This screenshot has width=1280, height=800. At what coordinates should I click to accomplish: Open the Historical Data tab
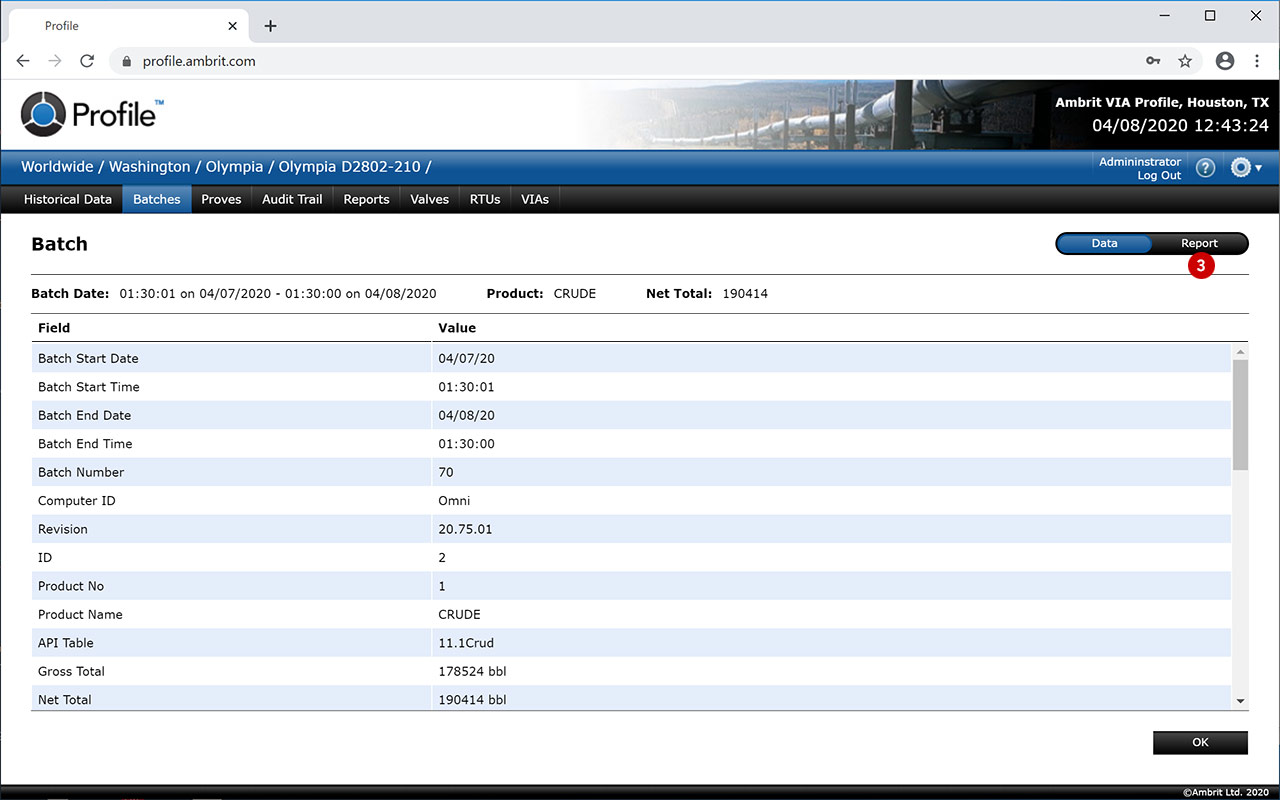click(x=68, y=199)
